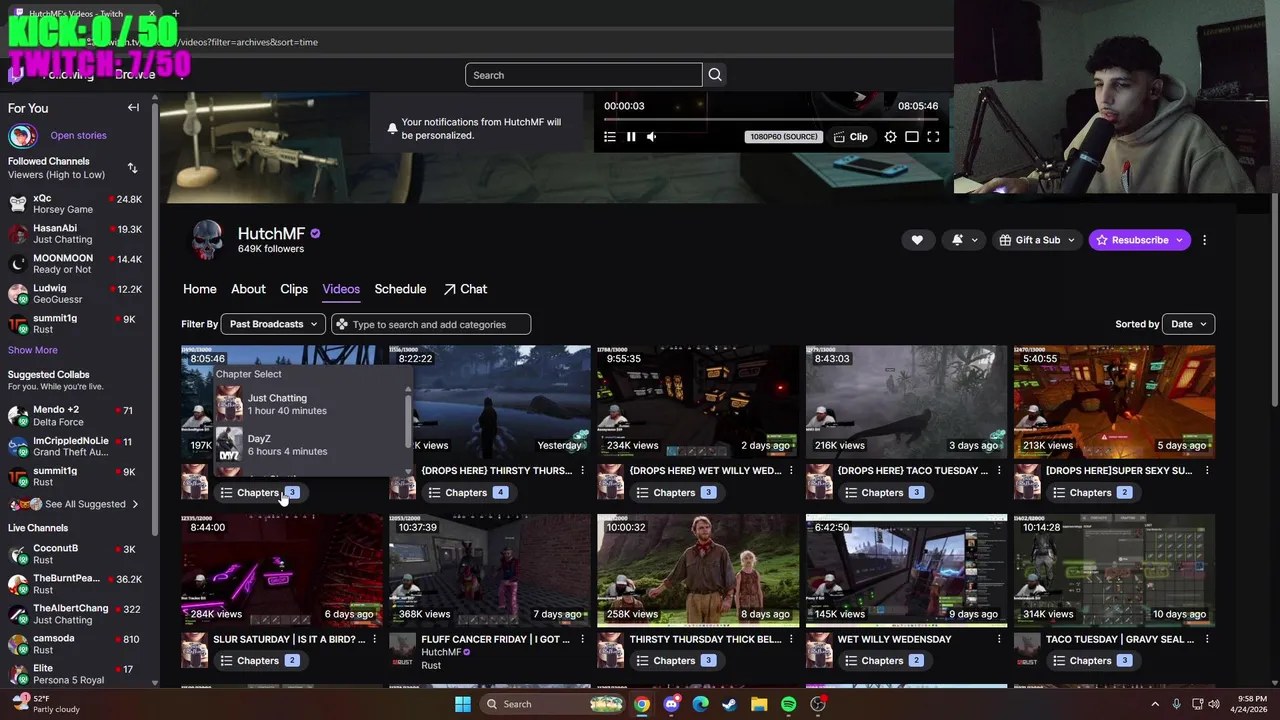Toggle fullscreen in the player

coord(933,137)
